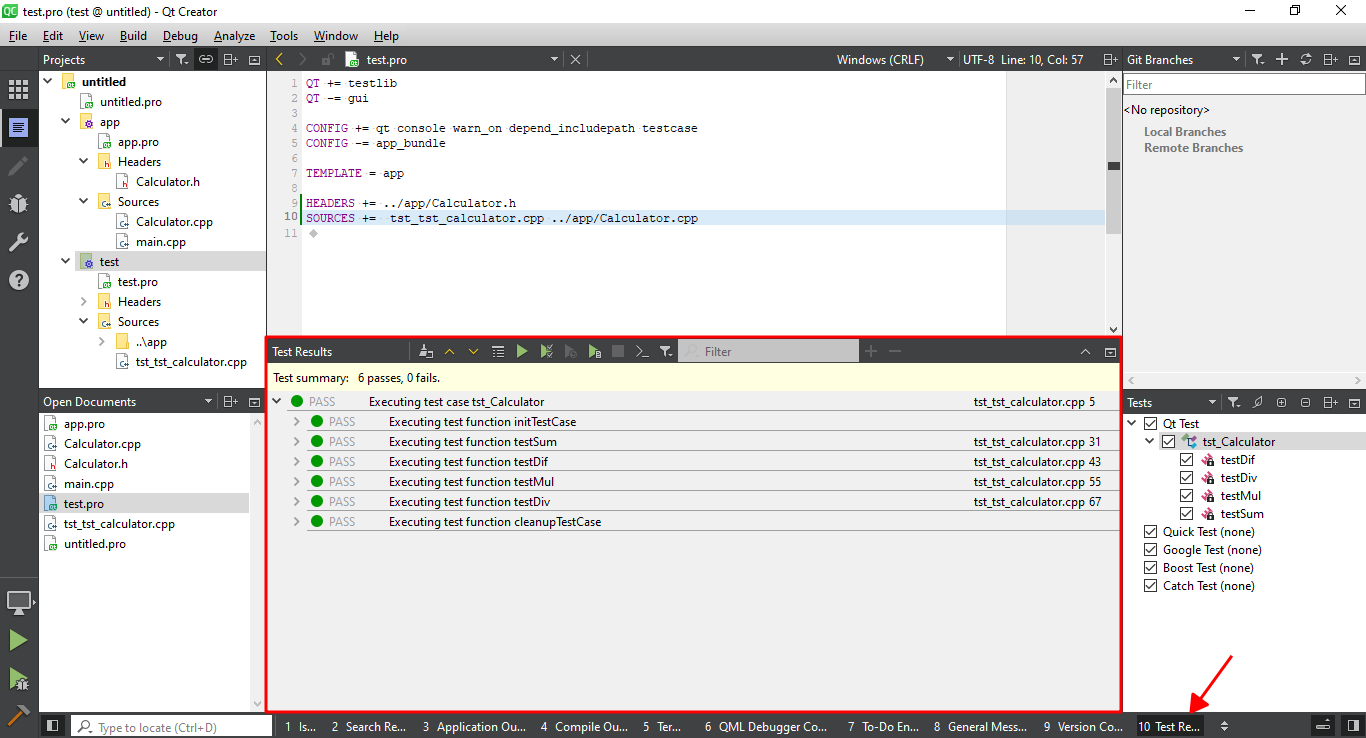Screen dimensions: 1366x738
Task: Close test.pro document with X
Action: coord(575,60)
